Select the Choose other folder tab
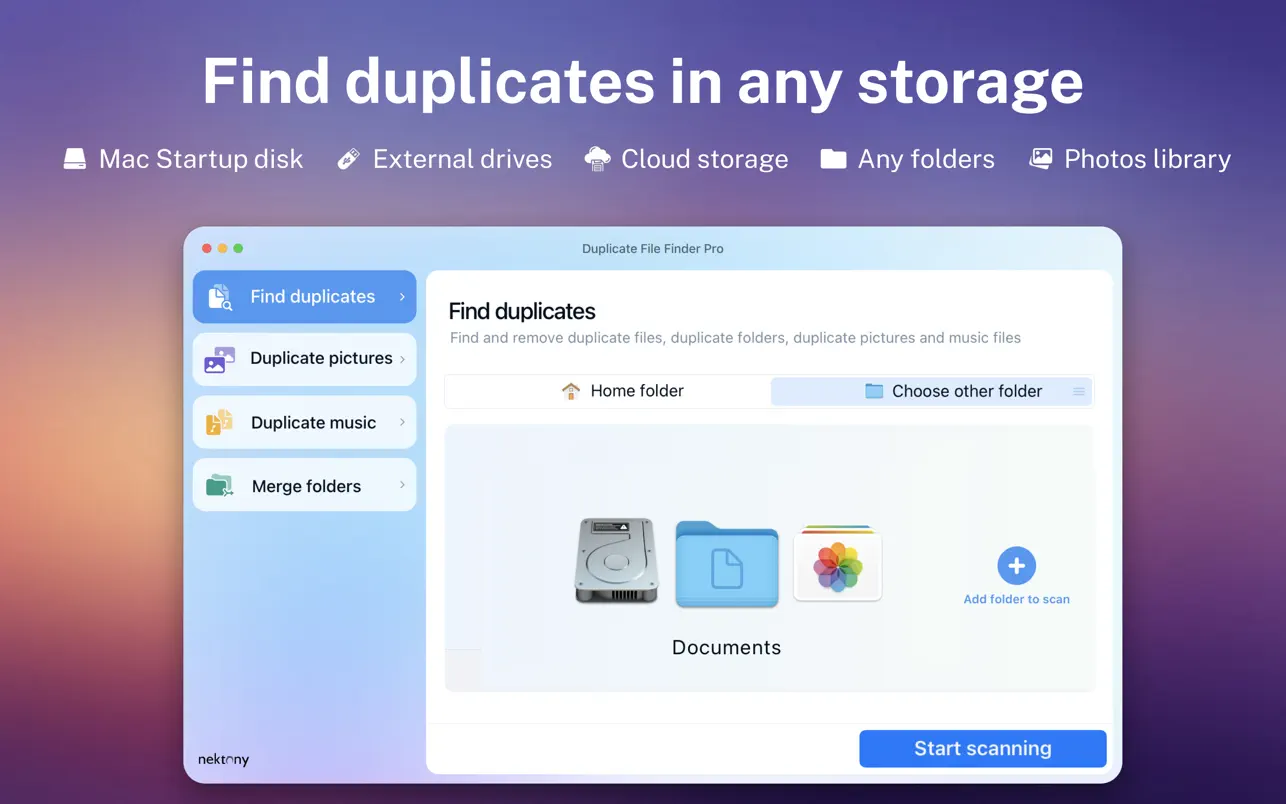The image size is (1286, 804). pyautogui.click(x=952, y=391)
